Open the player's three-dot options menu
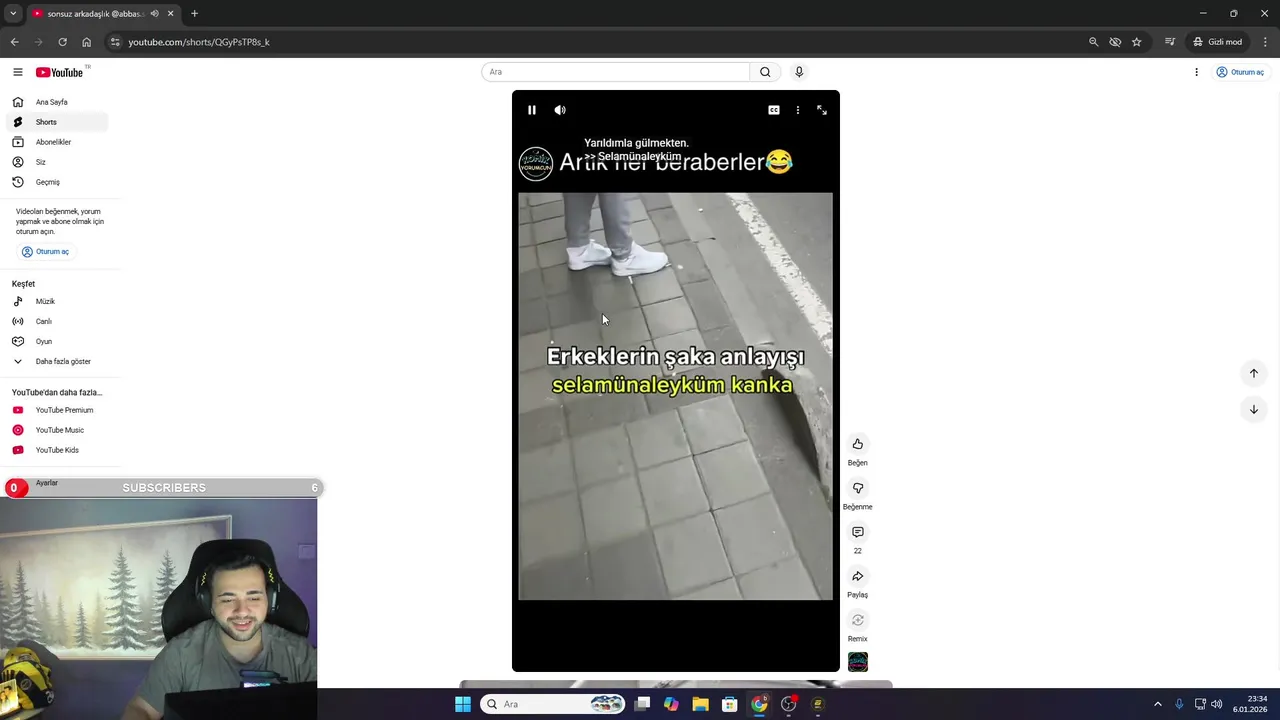The width and height of the screenshot is (1280, 720). pos(798,110)
